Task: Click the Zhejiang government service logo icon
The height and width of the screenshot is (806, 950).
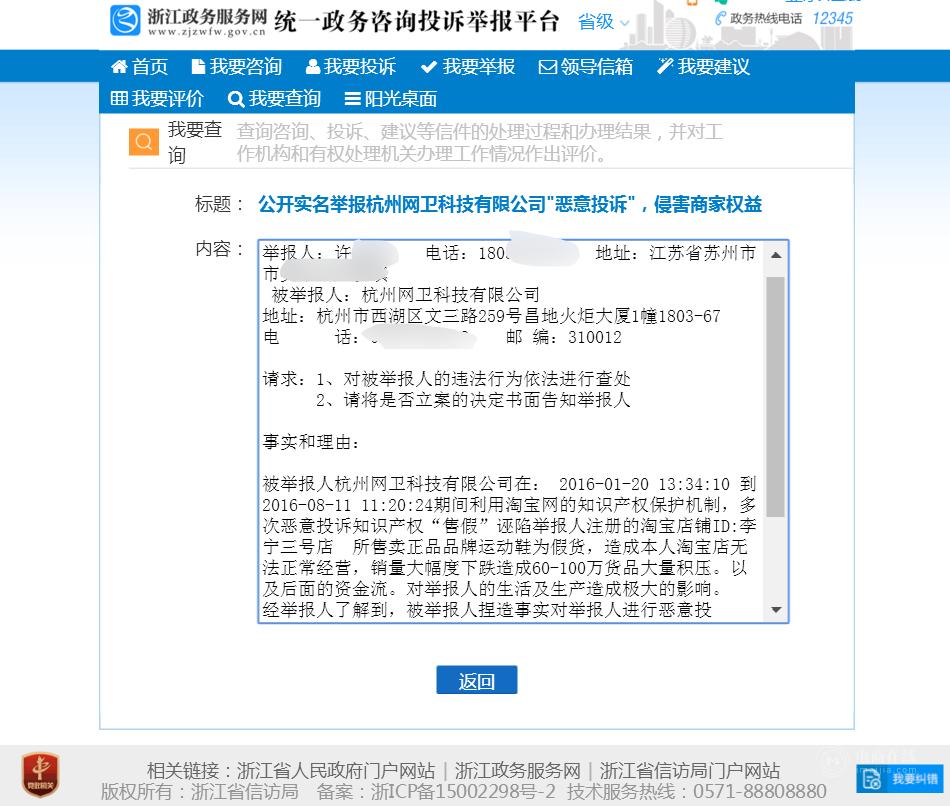Action: (x=125, y=21)
